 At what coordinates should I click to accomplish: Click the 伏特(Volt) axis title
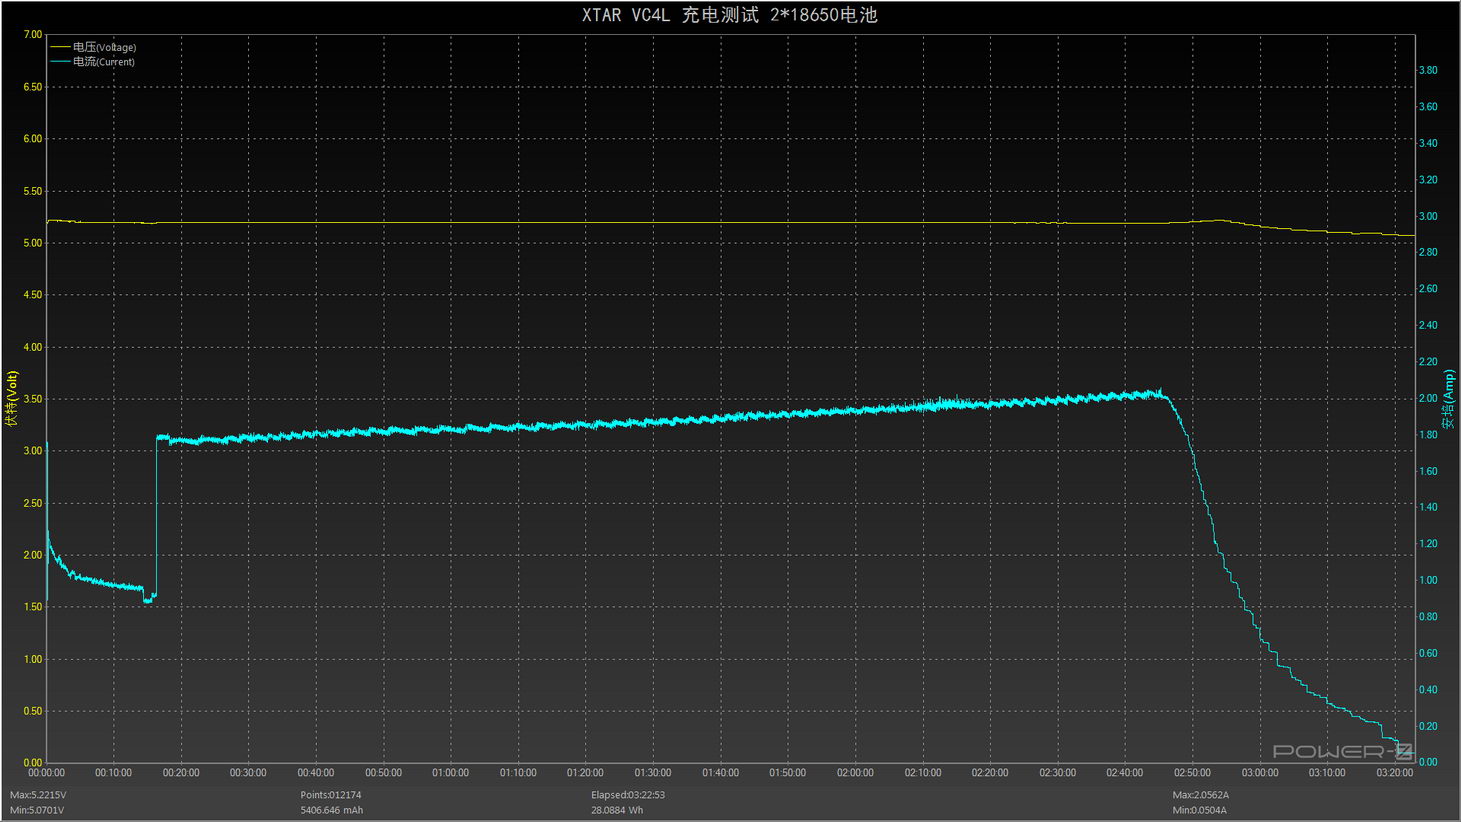(12, 399)
